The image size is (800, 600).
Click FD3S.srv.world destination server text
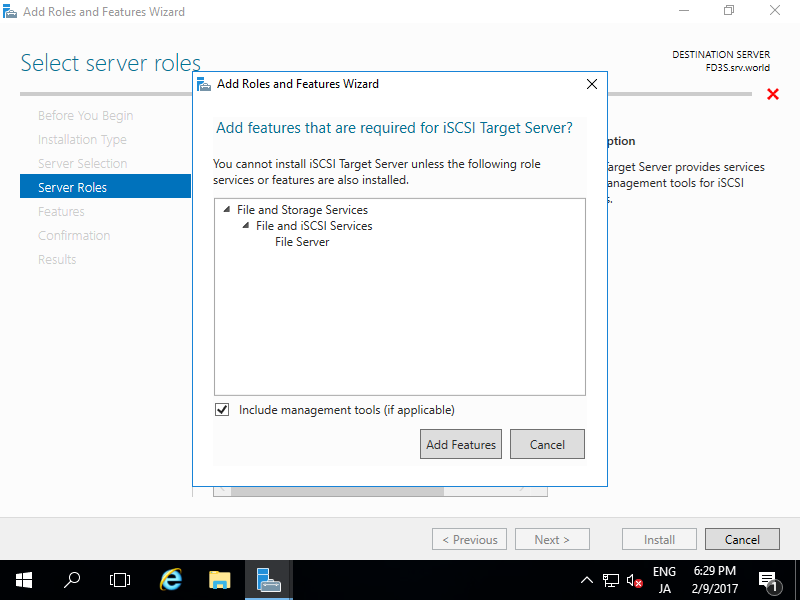(738, 67)
